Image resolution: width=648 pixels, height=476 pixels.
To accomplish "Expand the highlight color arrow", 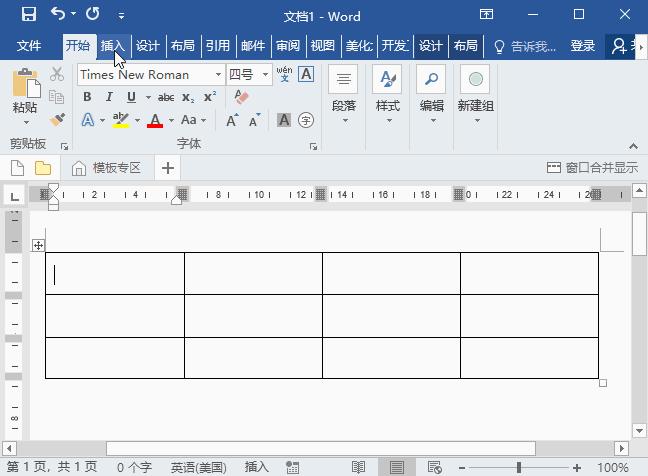I will [137, 120].
